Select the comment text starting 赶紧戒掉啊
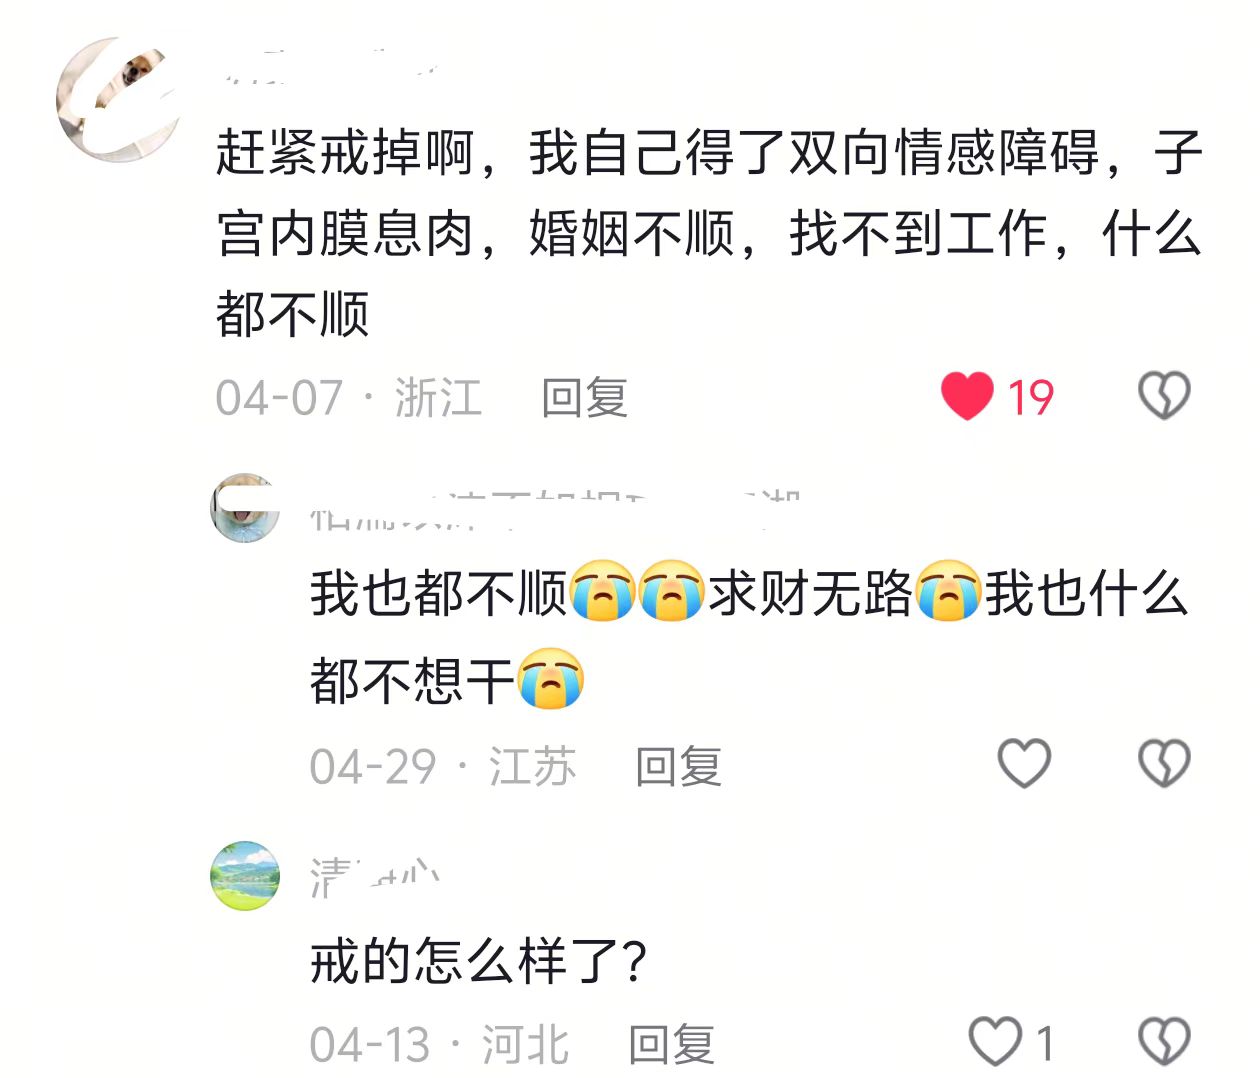This screenshot has height=1078, width=1260. pos(709,233)
